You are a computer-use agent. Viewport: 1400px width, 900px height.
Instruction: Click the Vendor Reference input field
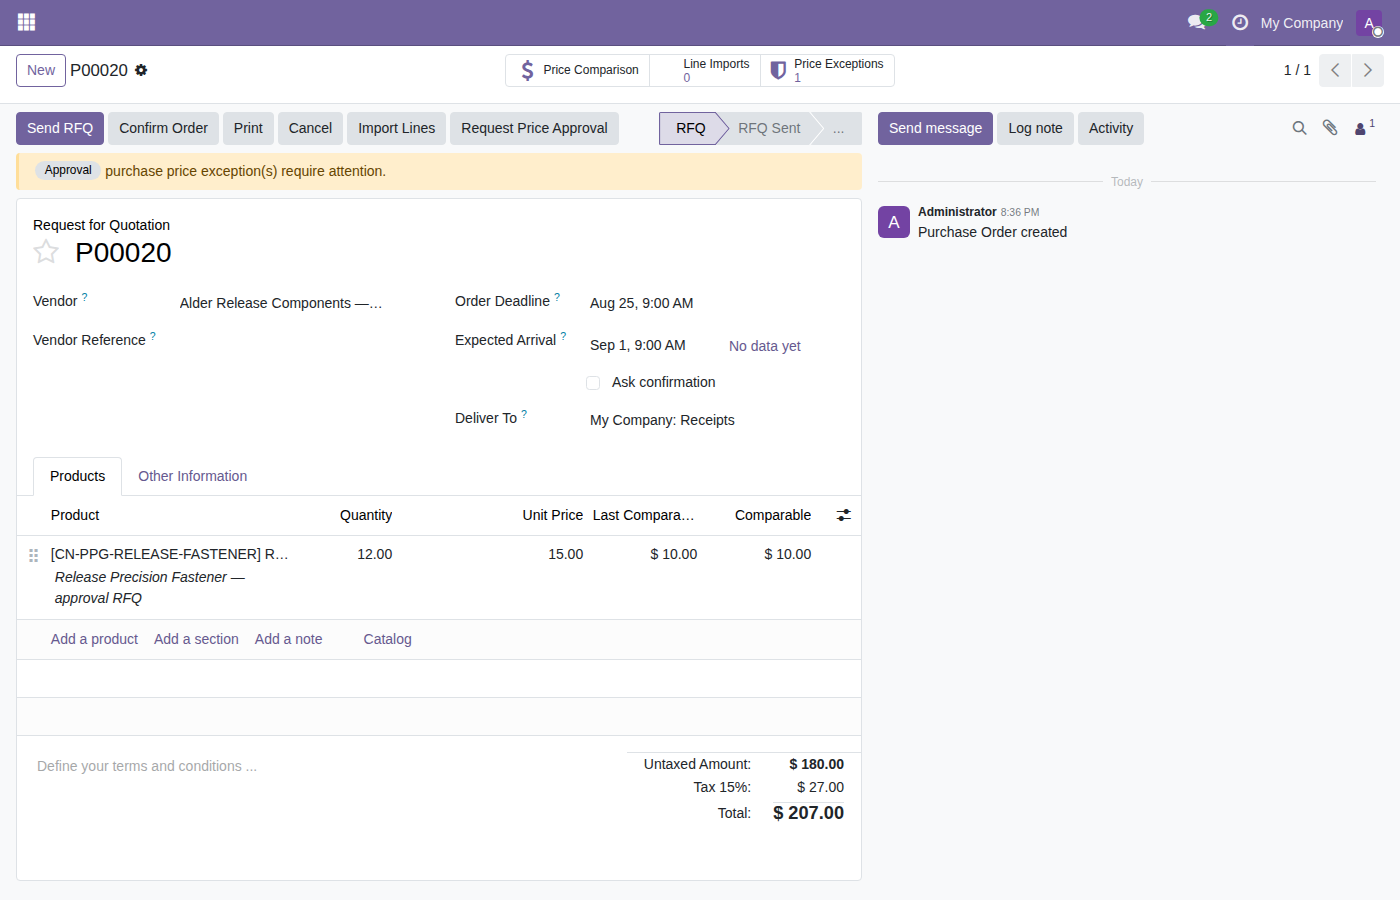pos(300,341)
